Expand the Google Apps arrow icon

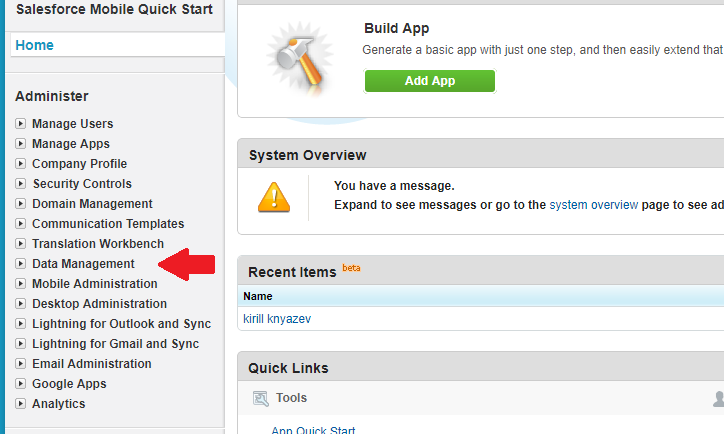click(x=21, y=384)
